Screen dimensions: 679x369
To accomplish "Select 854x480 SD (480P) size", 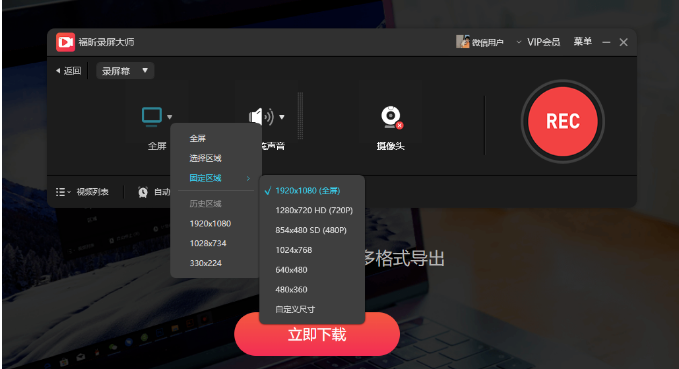I will (312, 230).
